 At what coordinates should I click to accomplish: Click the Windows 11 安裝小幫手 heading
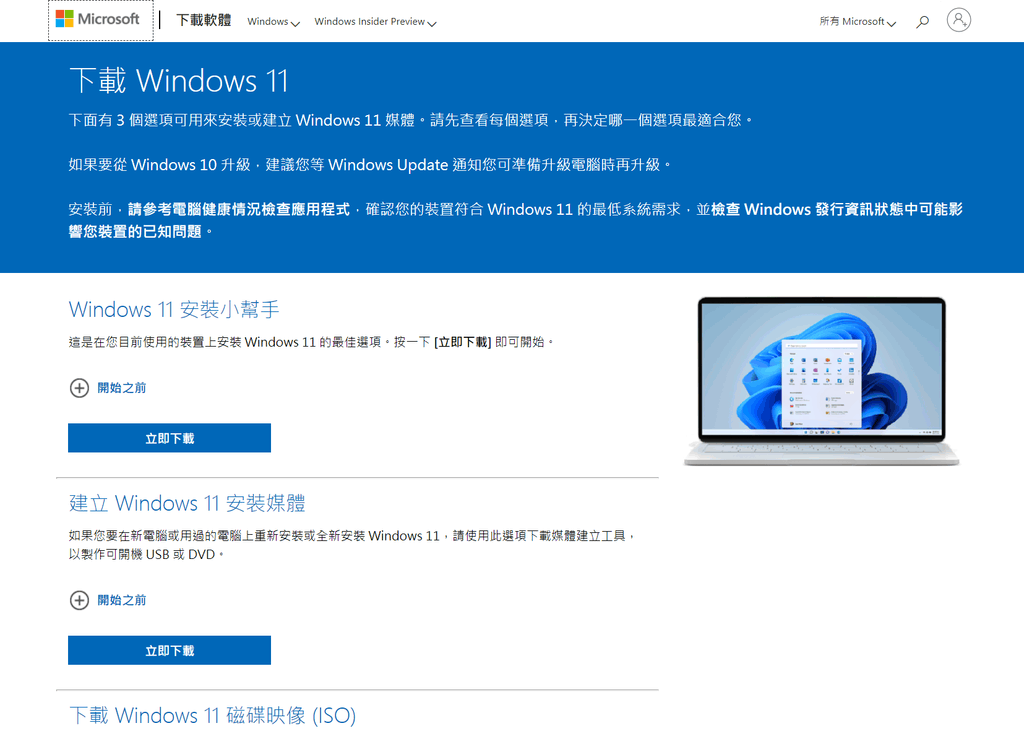coord(174,309)
